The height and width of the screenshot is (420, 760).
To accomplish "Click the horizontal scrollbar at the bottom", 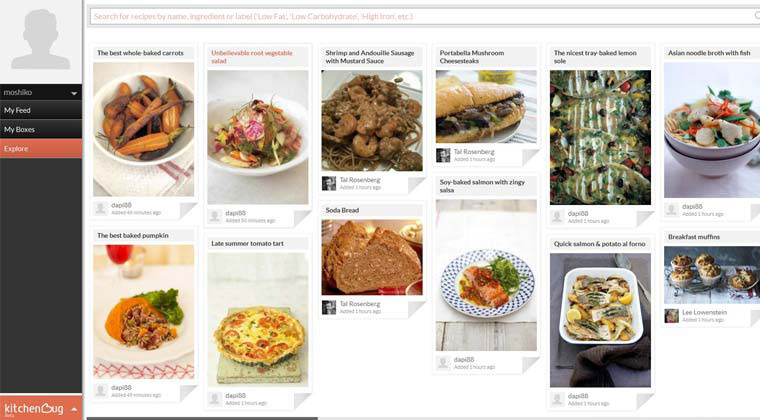I will click(x=202, y=418).
